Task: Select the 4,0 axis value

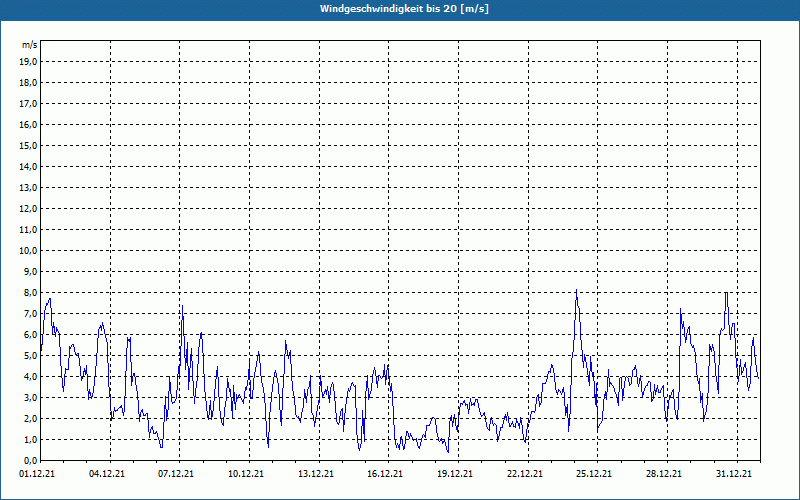Action: [x=30, y=377]
